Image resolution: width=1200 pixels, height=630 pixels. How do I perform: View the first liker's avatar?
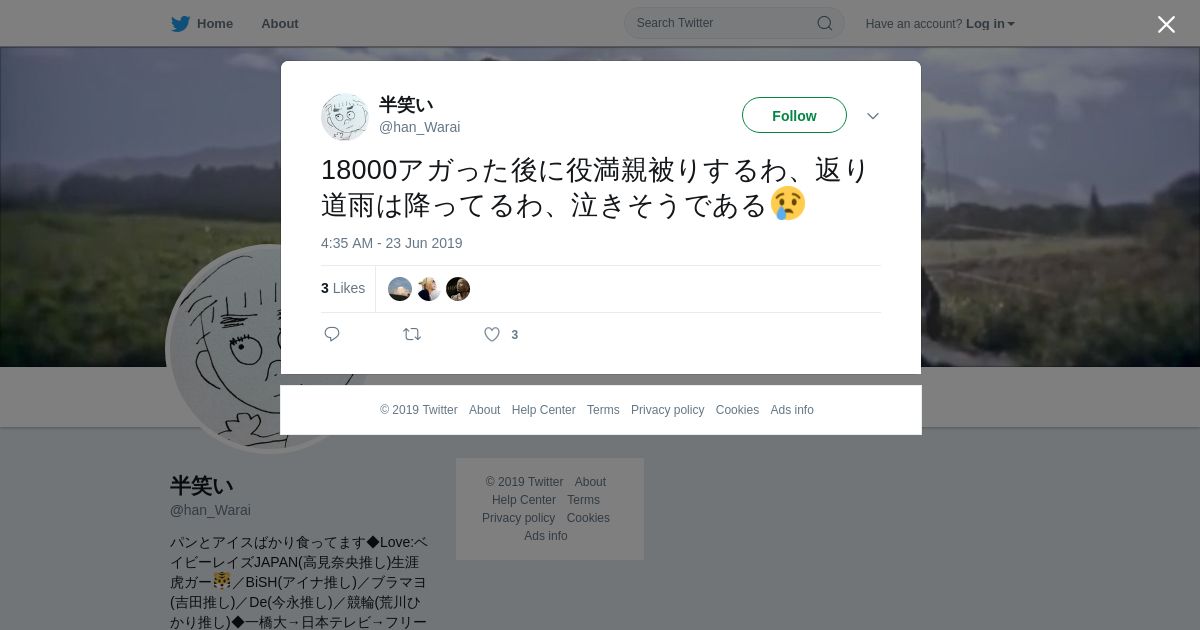pyautogui.click(x=400, y=289)
